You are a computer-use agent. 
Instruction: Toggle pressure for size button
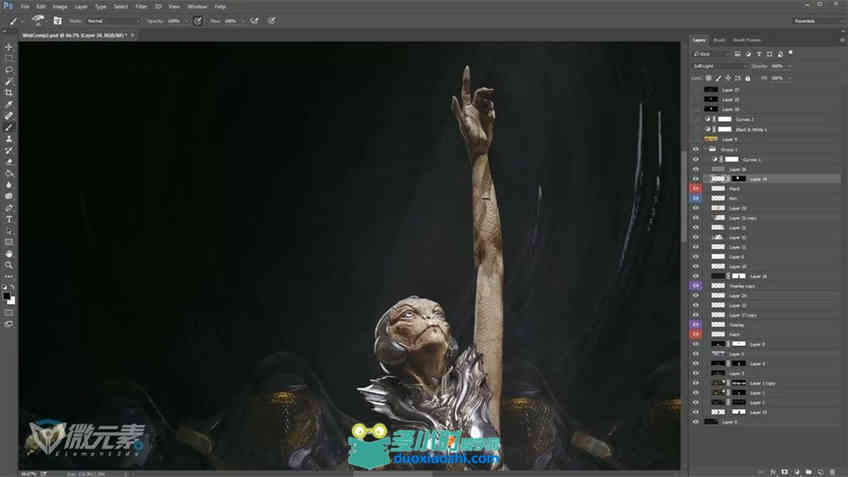point(272,21)
